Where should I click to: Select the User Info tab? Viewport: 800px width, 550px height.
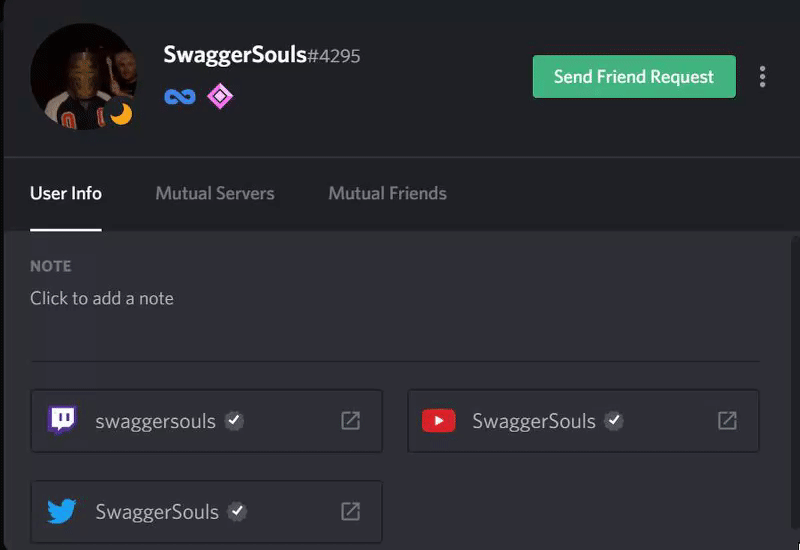tap(66, 193)
